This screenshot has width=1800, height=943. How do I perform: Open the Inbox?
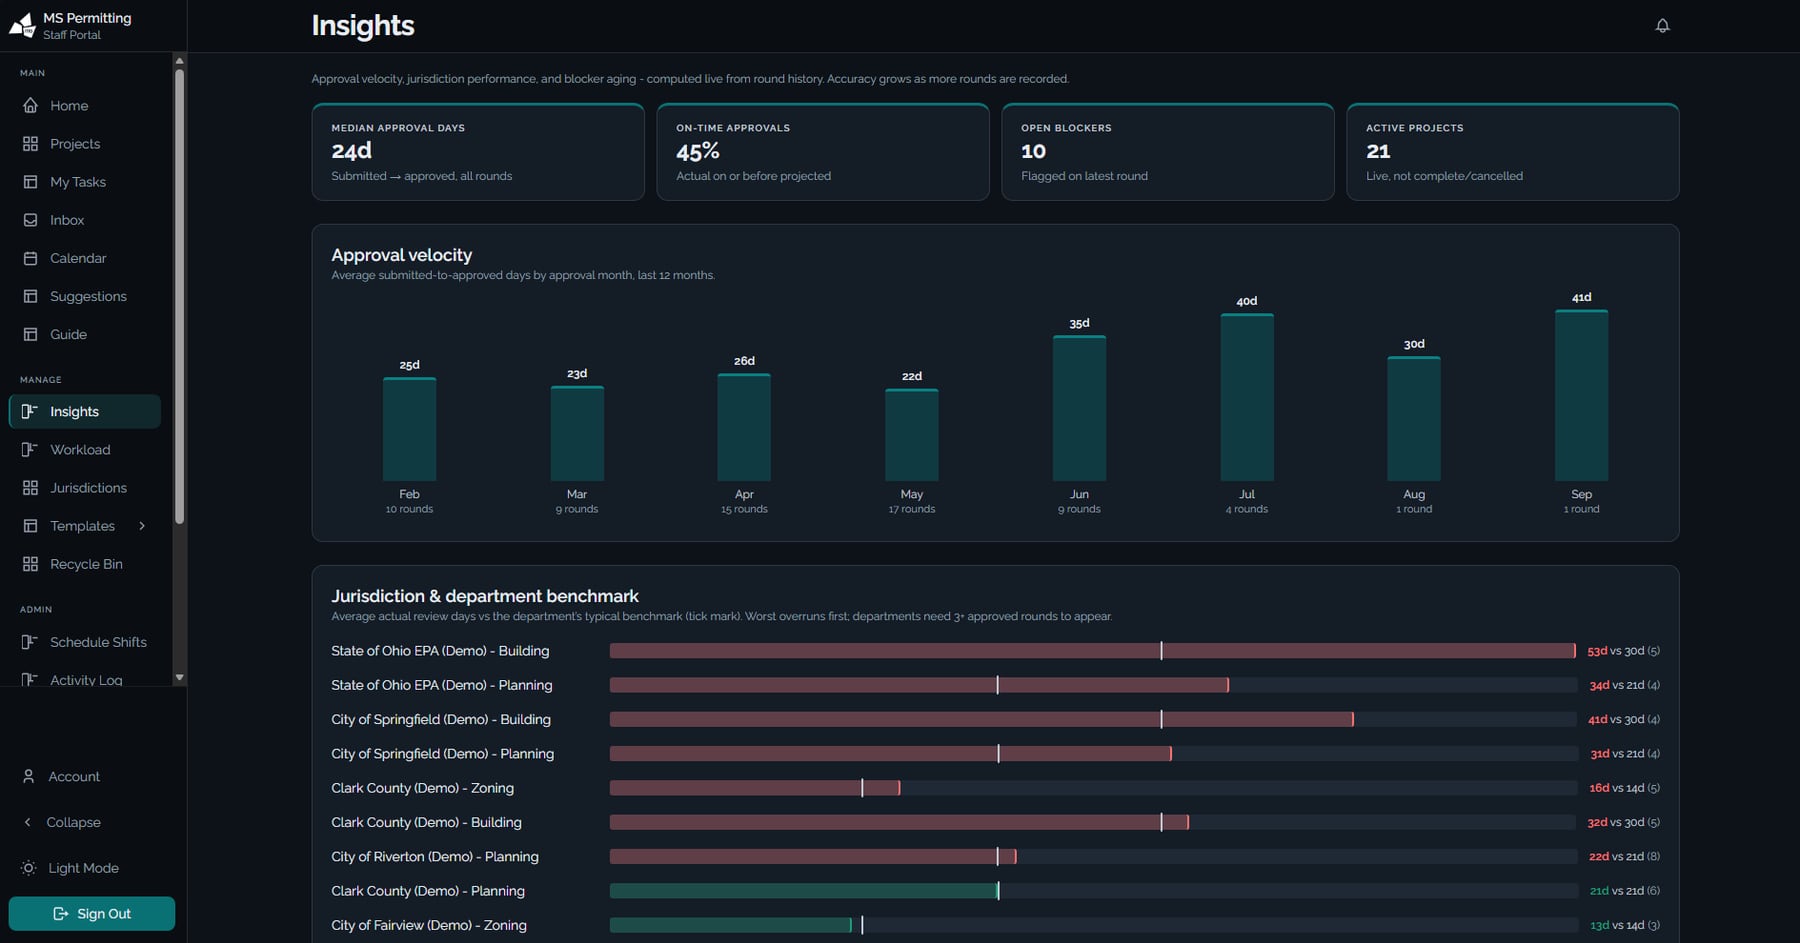[x=85, y=220]
